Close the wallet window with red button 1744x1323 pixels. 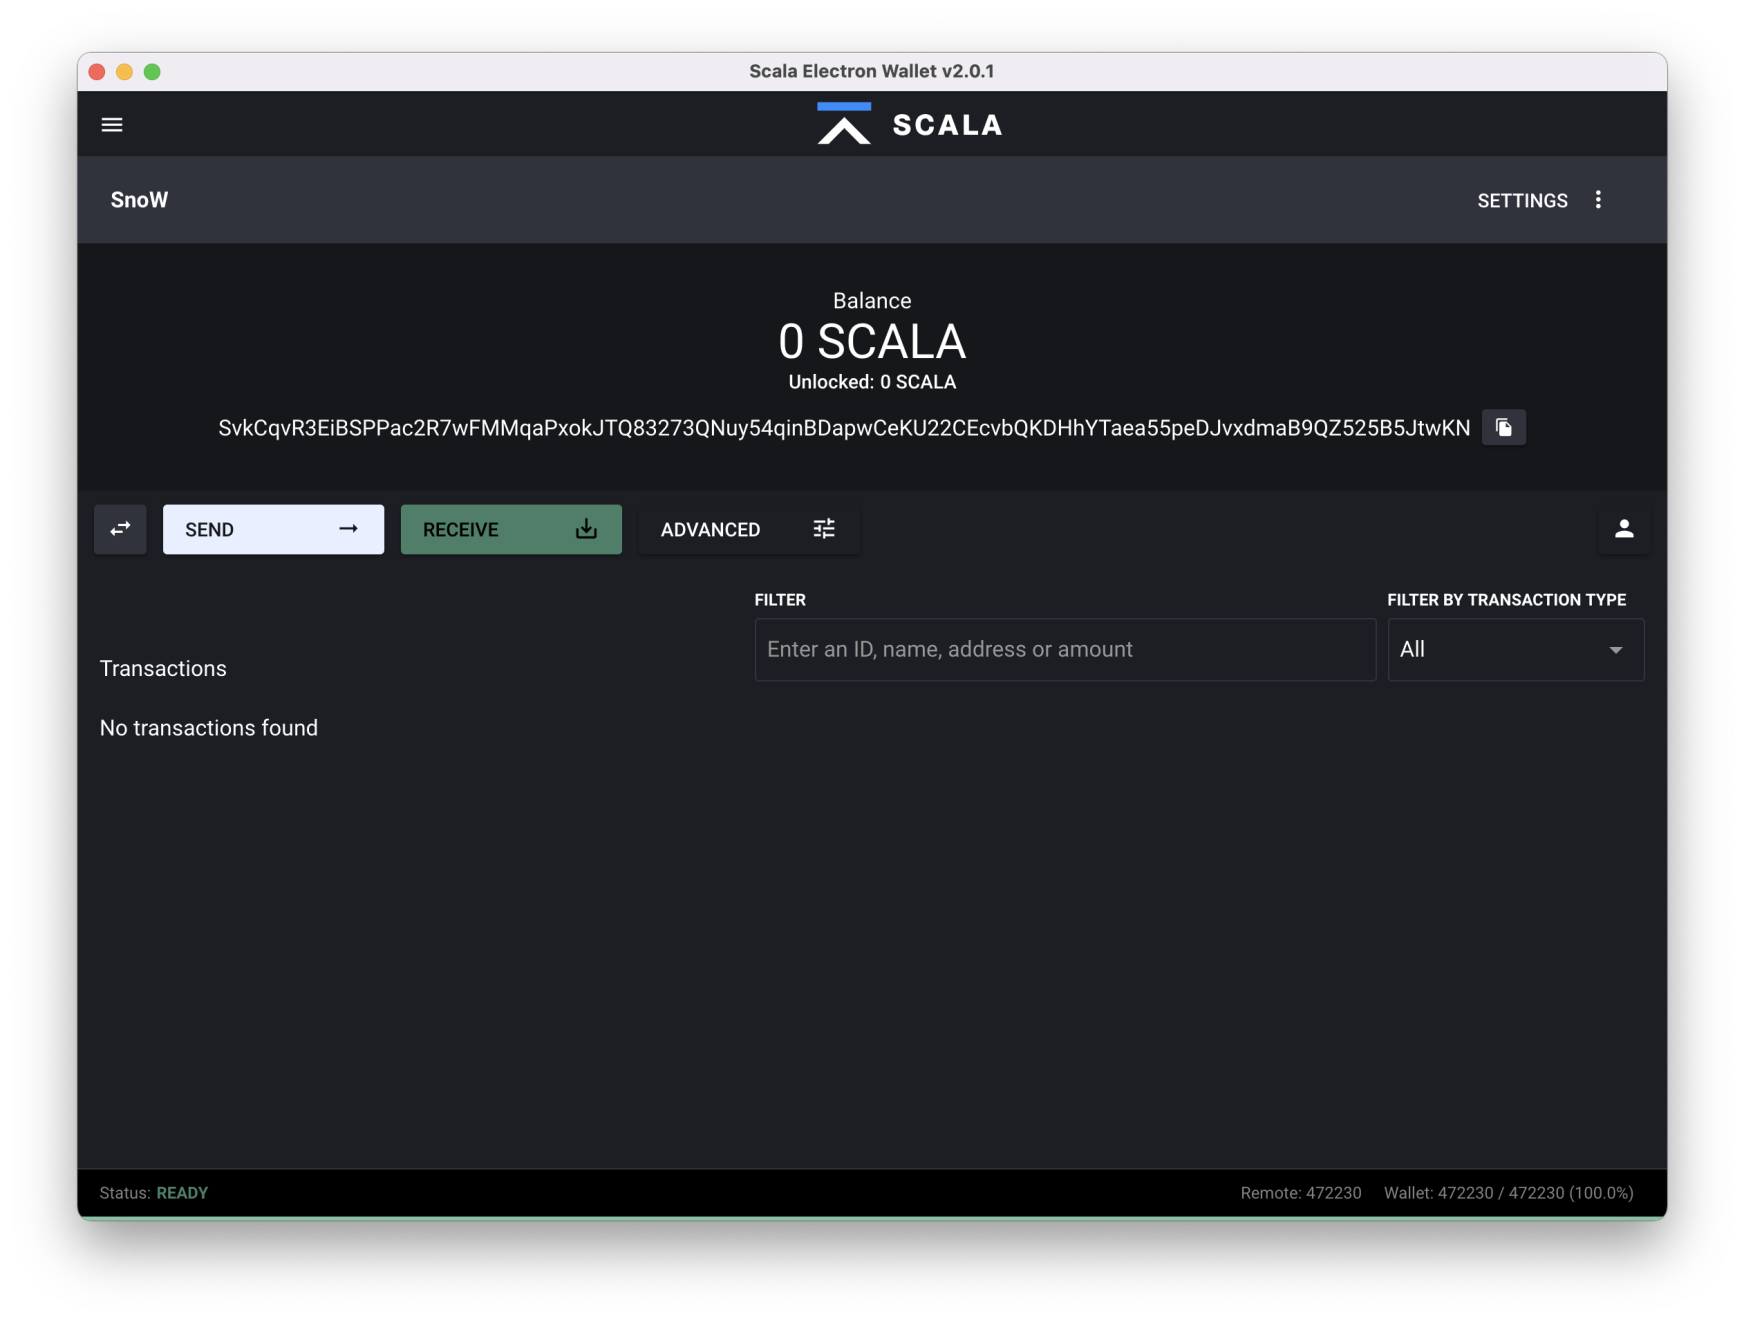click(x=97, y=71)
